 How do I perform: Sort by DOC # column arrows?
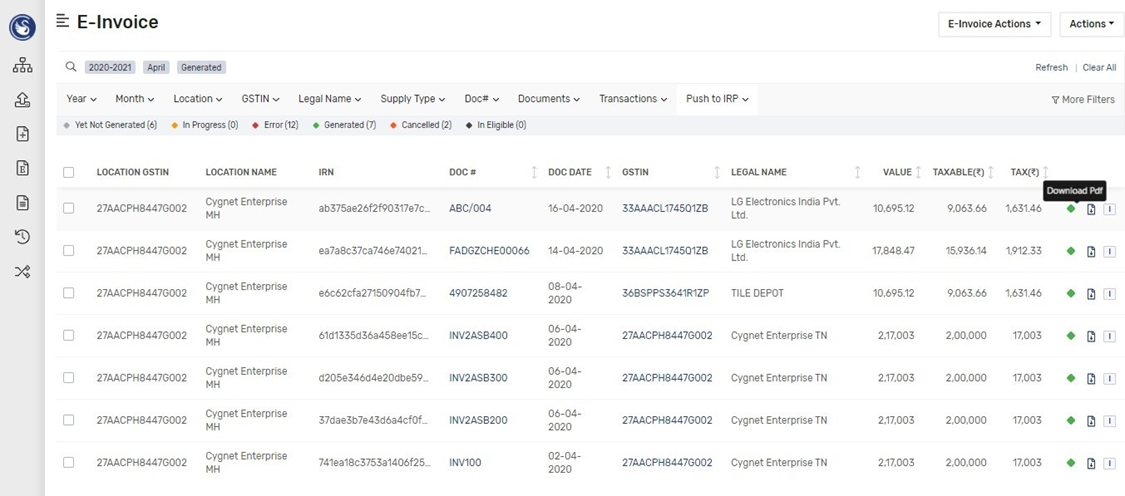(533, 172)
